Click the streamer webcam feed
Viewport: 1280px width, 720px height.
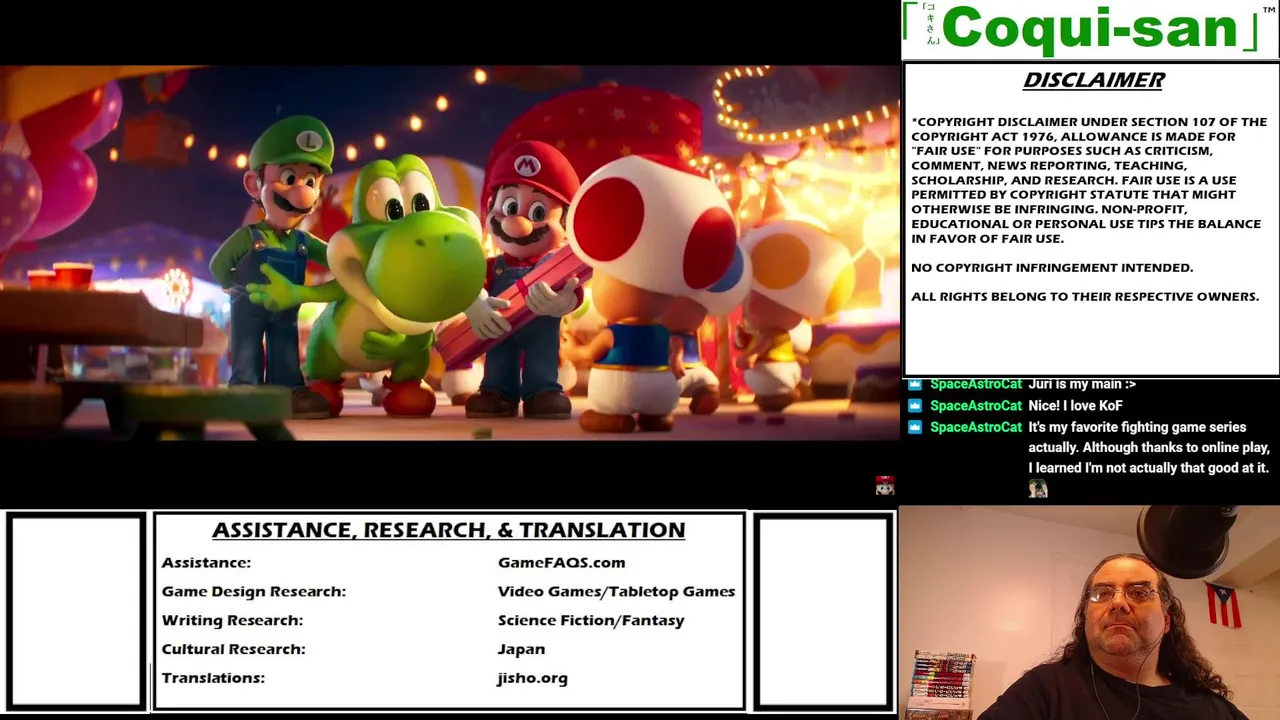(x=1089, y=613)
